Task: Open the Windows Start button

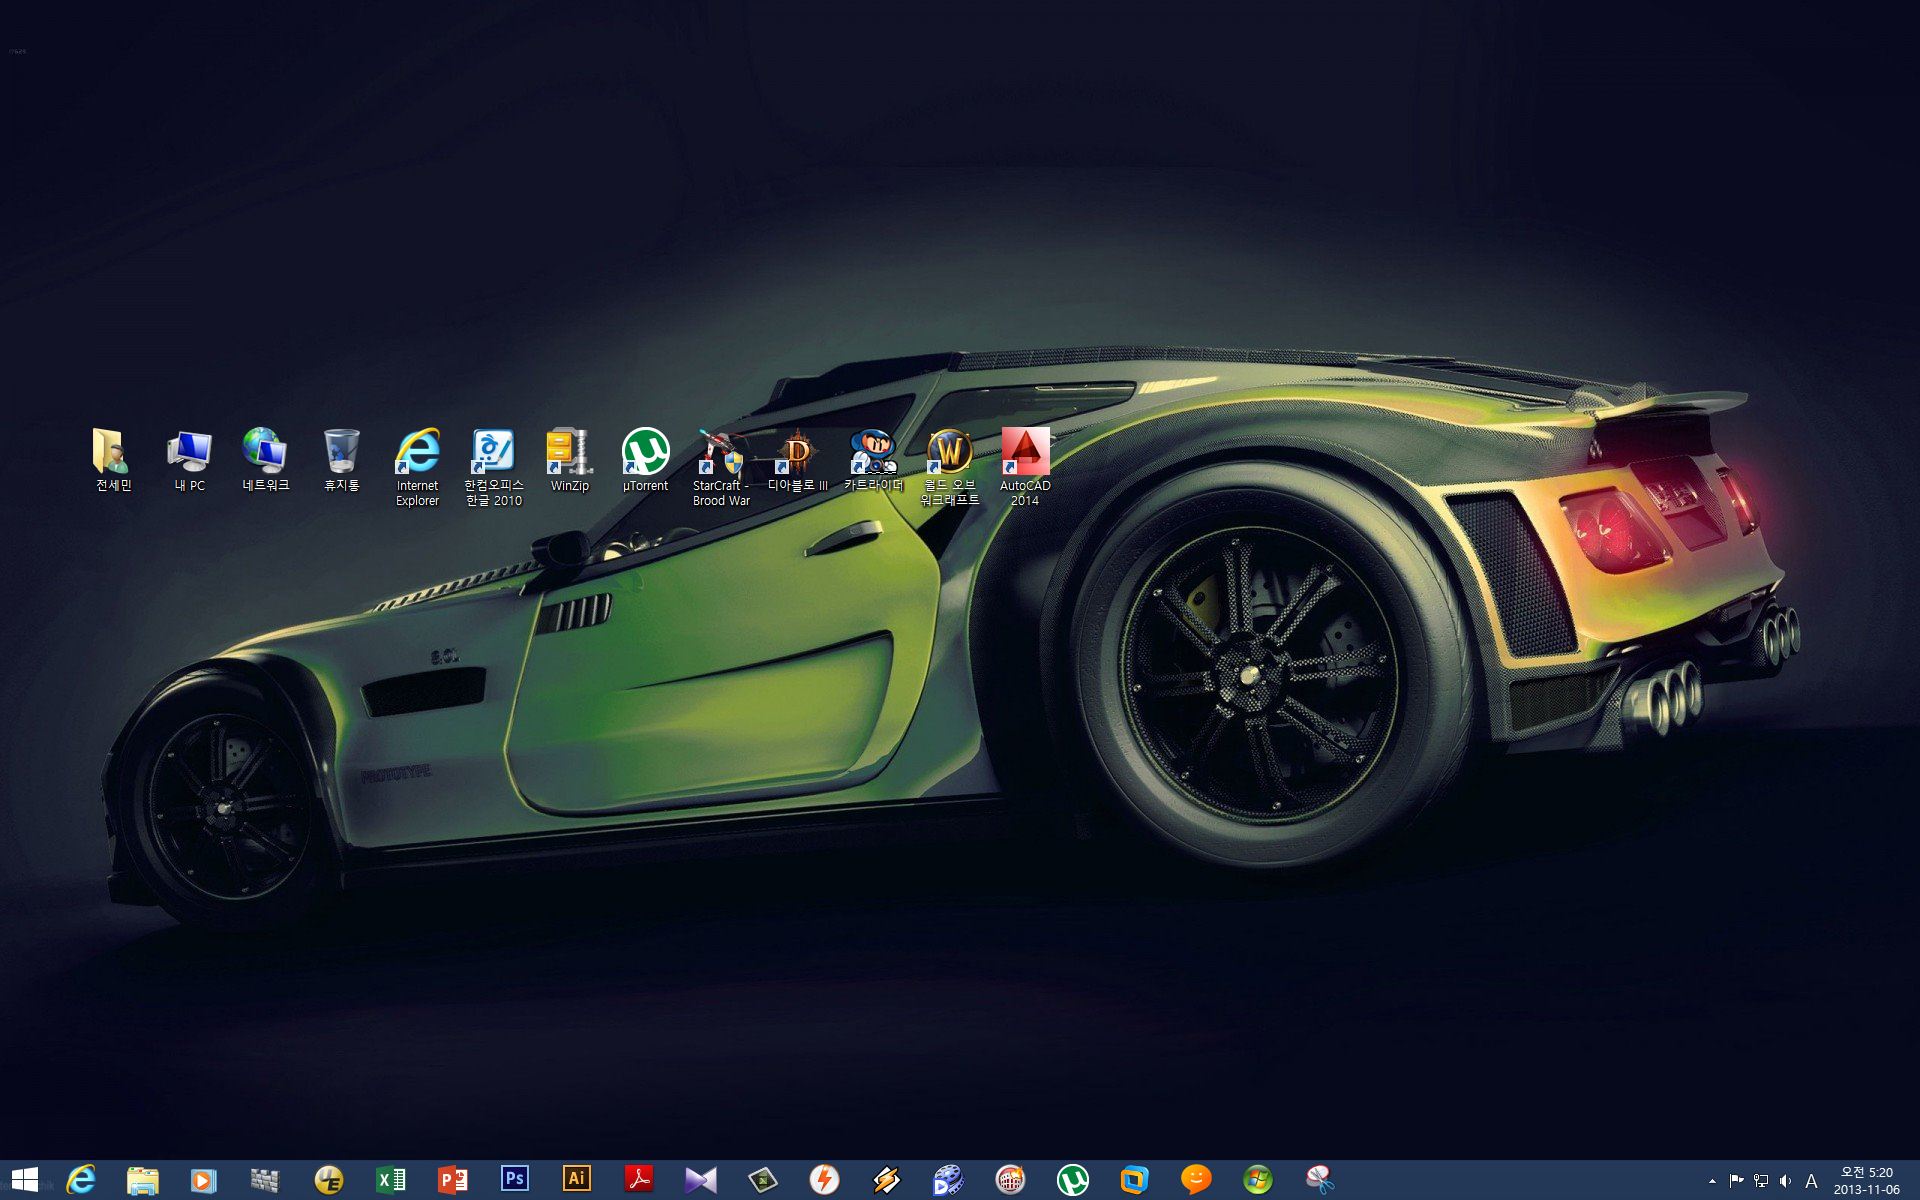Action: pos(25,1180)
